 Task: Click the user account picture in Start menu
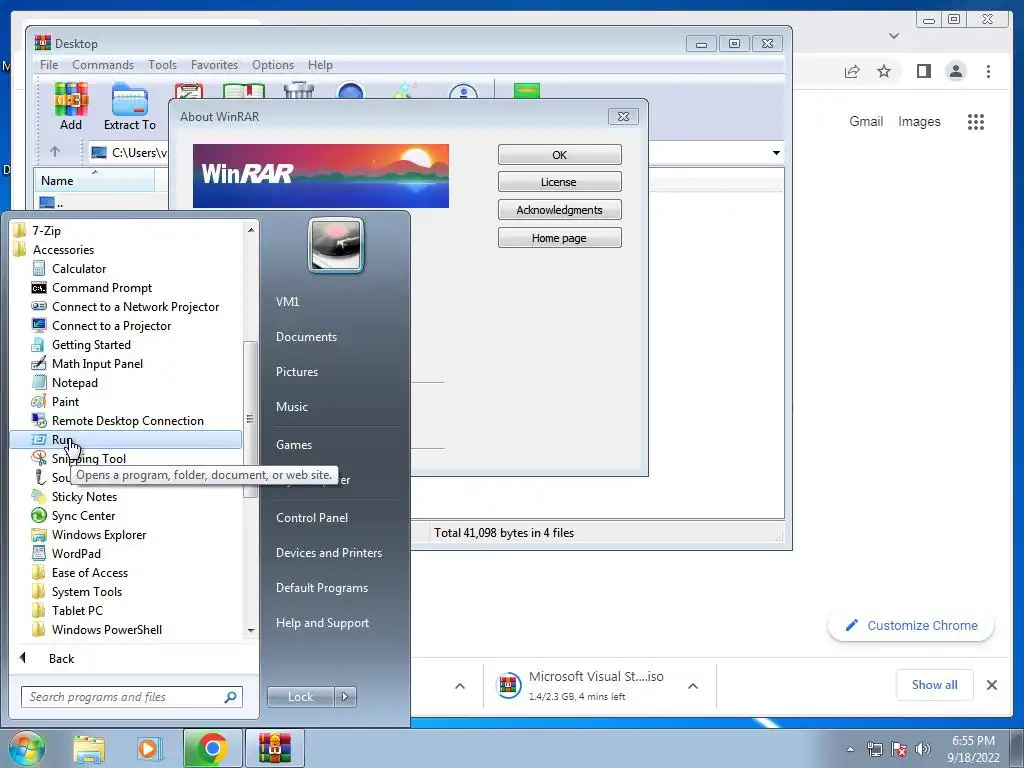[x=336, y=245]
